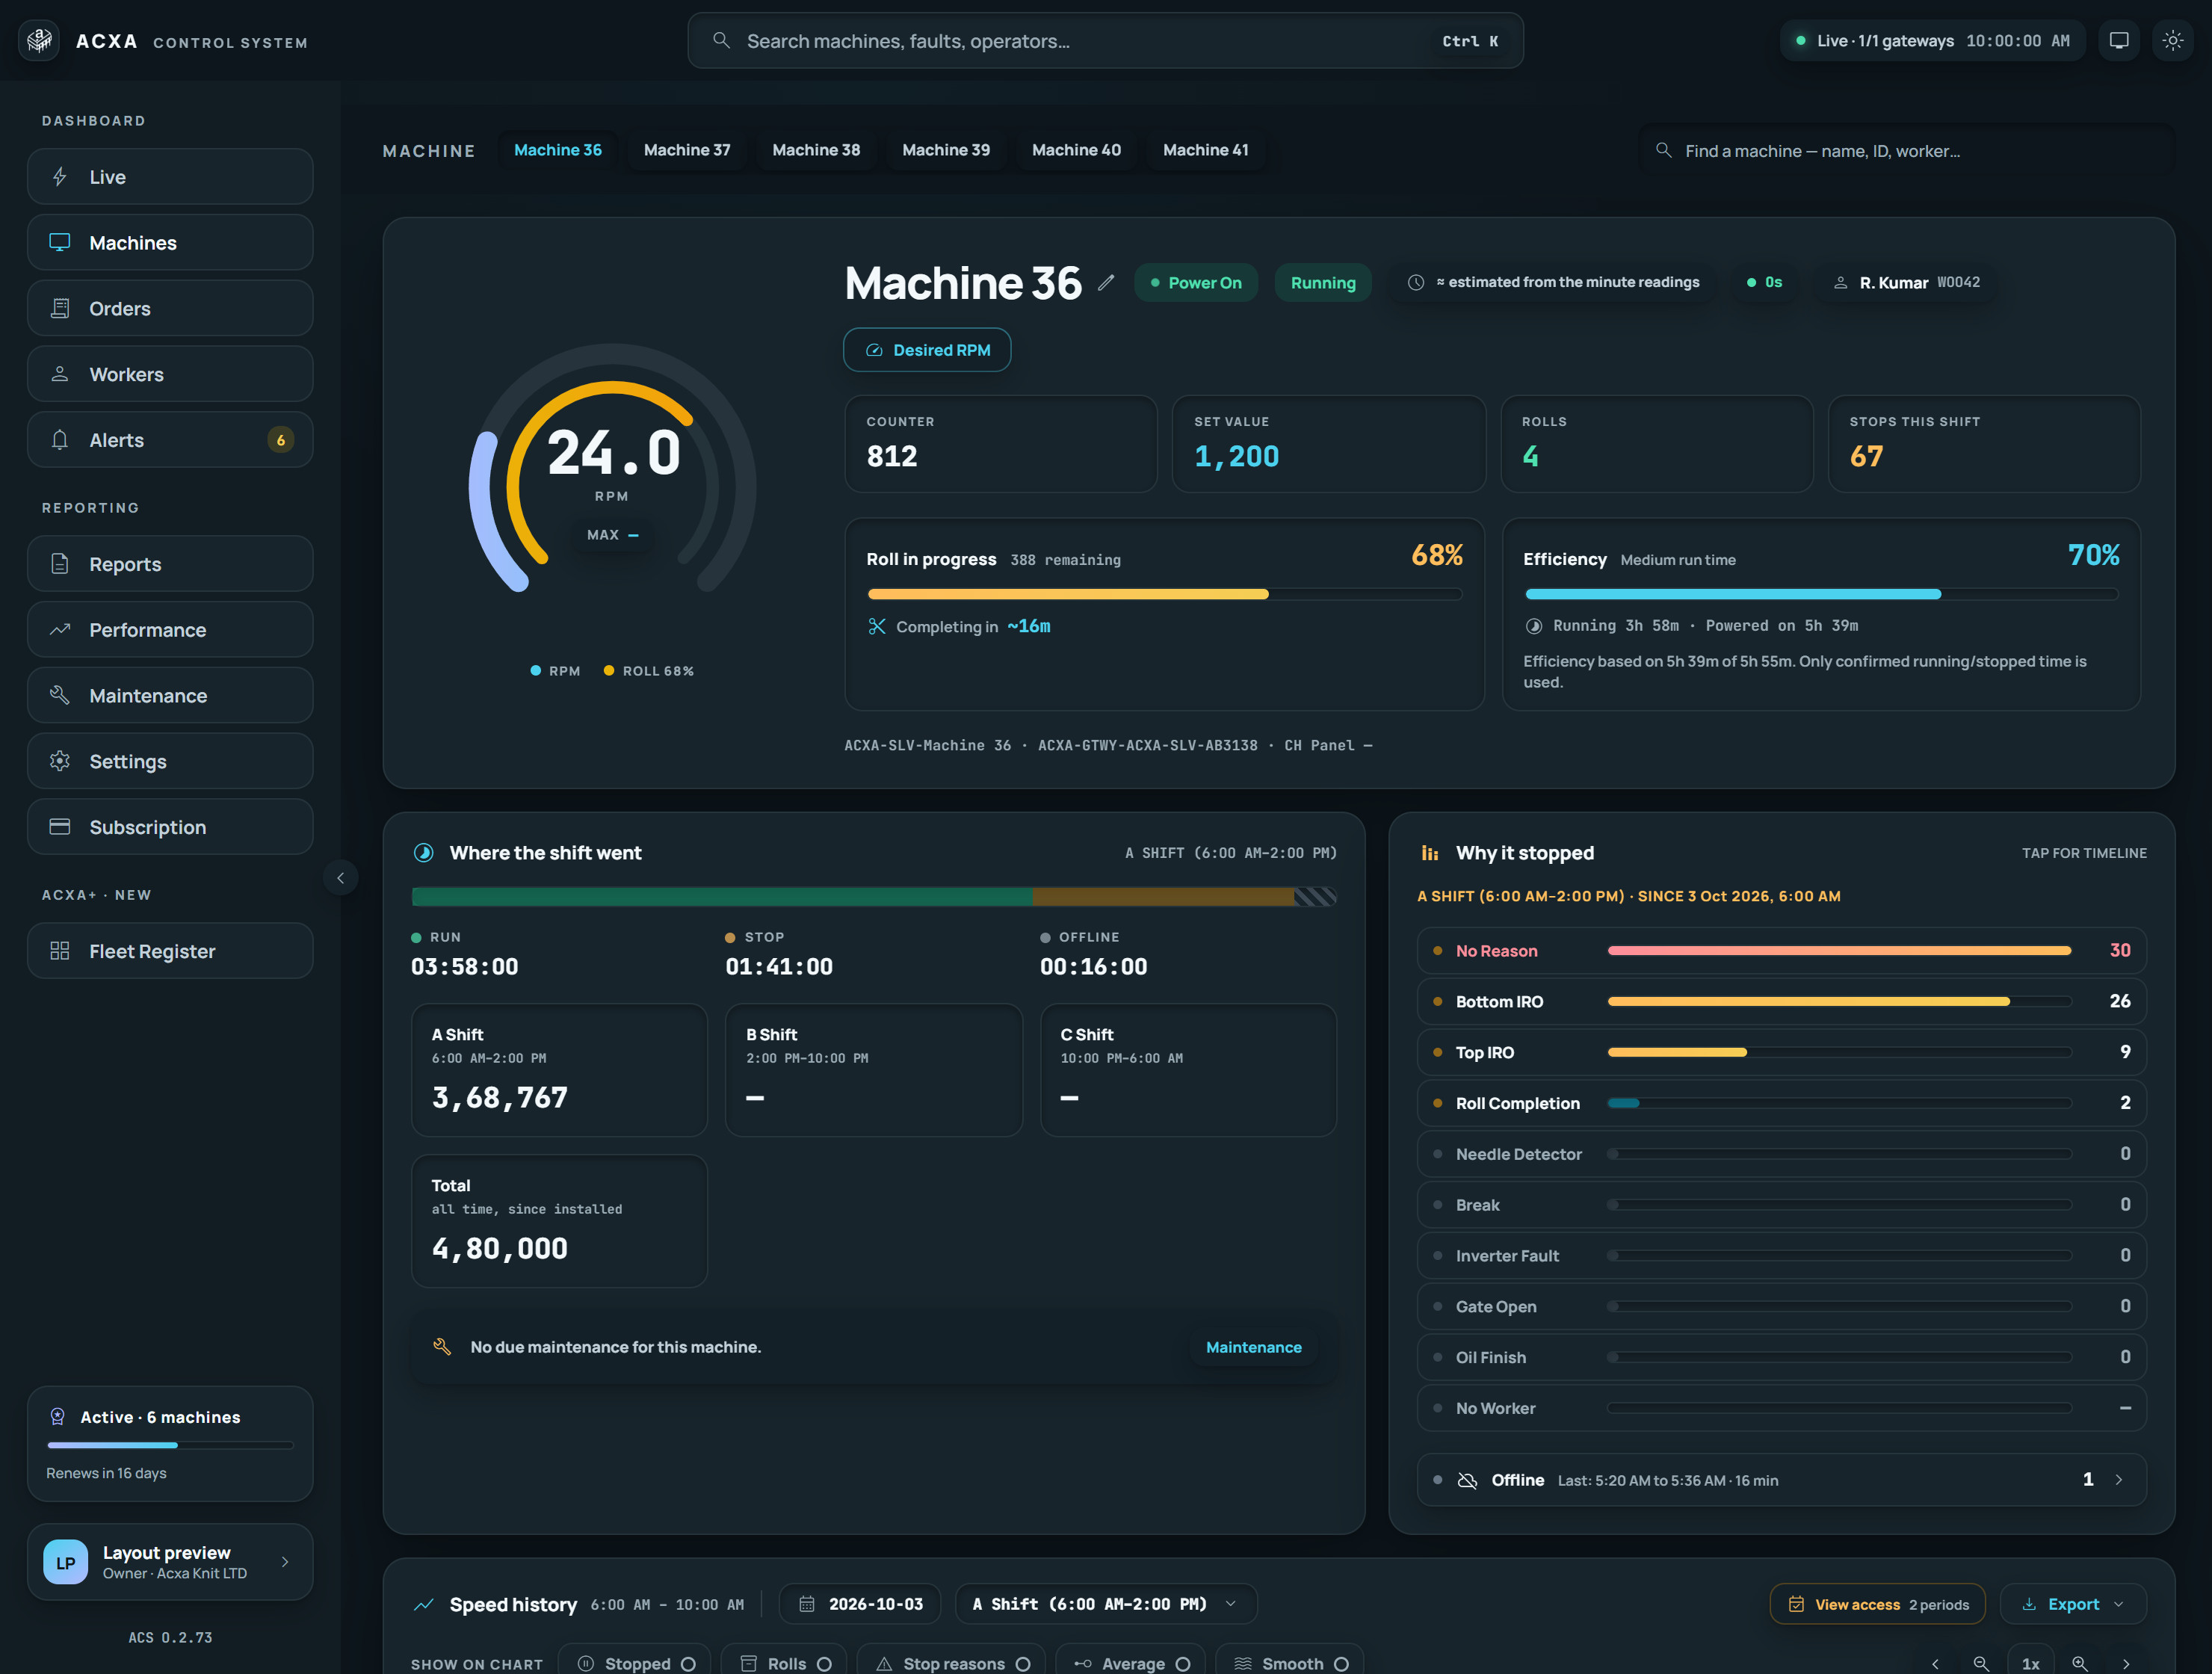
Task: Open the Machines sidebar item
Action: click(x=170, y=243)
